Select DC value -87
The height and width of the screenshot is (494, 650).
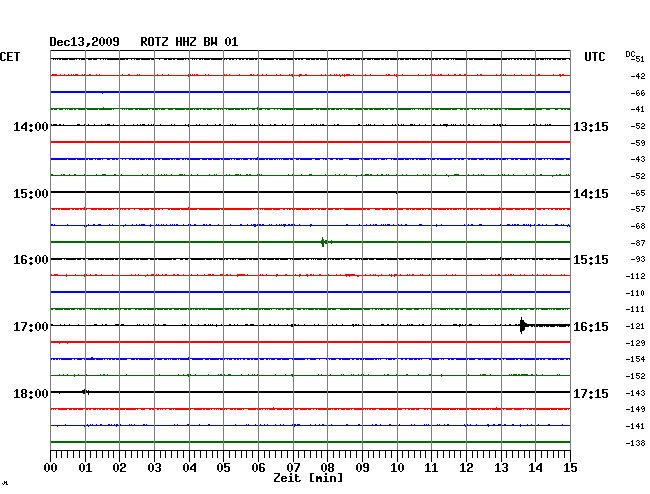(x=638, y=243)
